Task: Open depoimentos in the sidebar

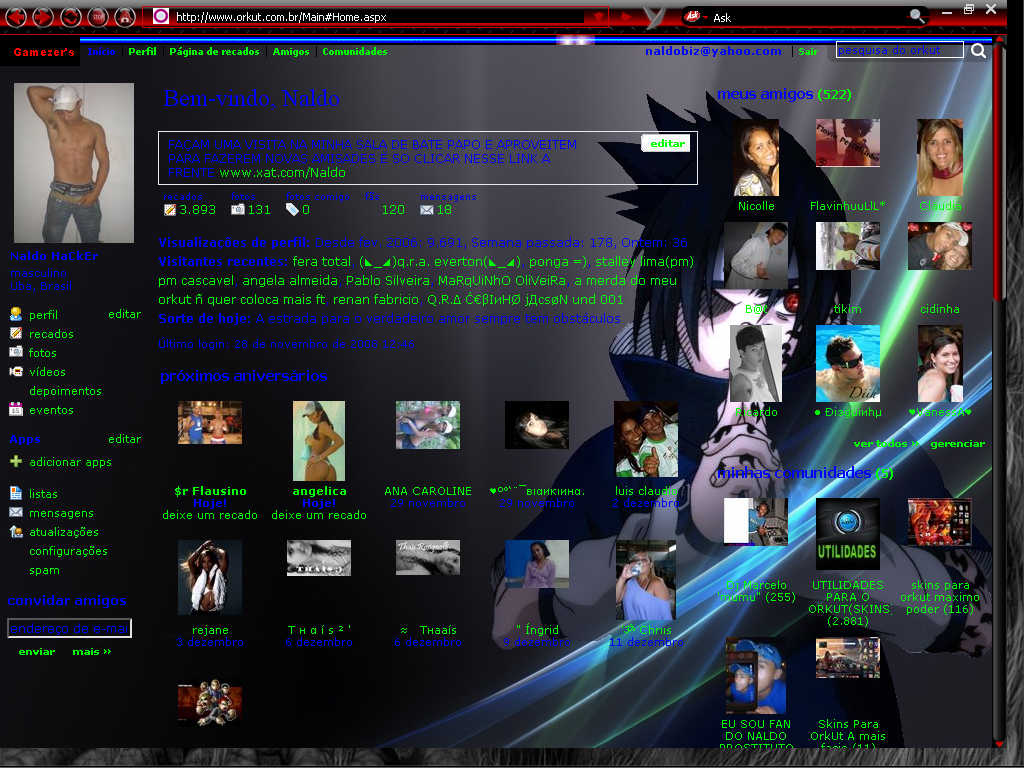Action: [x=65, y=391]
